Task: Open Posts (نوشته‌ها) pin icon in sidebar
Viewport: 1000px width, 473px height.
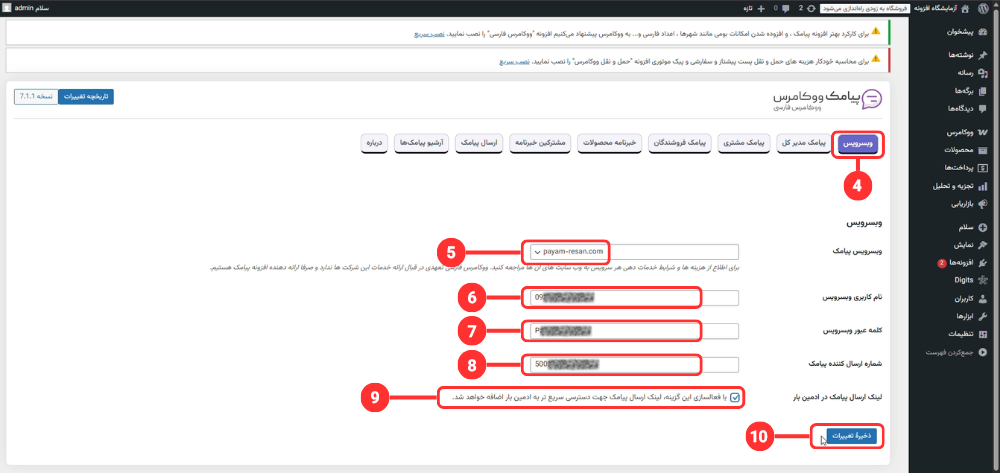Action: pos(984,55)
